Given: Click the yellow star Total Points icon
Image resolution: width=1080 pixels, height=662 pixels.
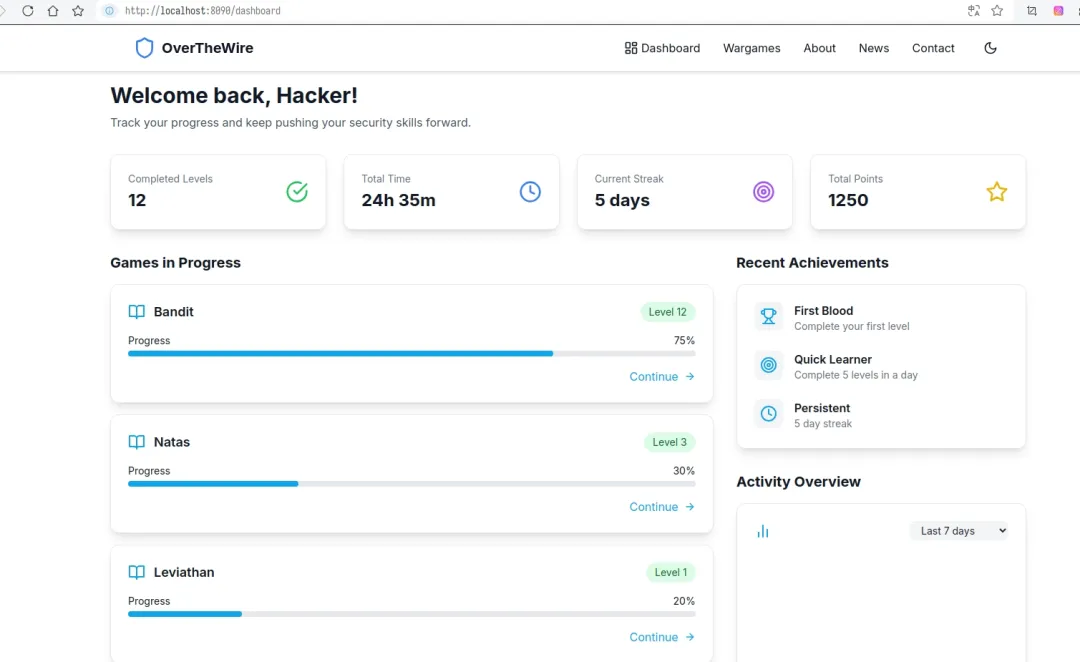Looking at the screenshot, I should [997, 192].
